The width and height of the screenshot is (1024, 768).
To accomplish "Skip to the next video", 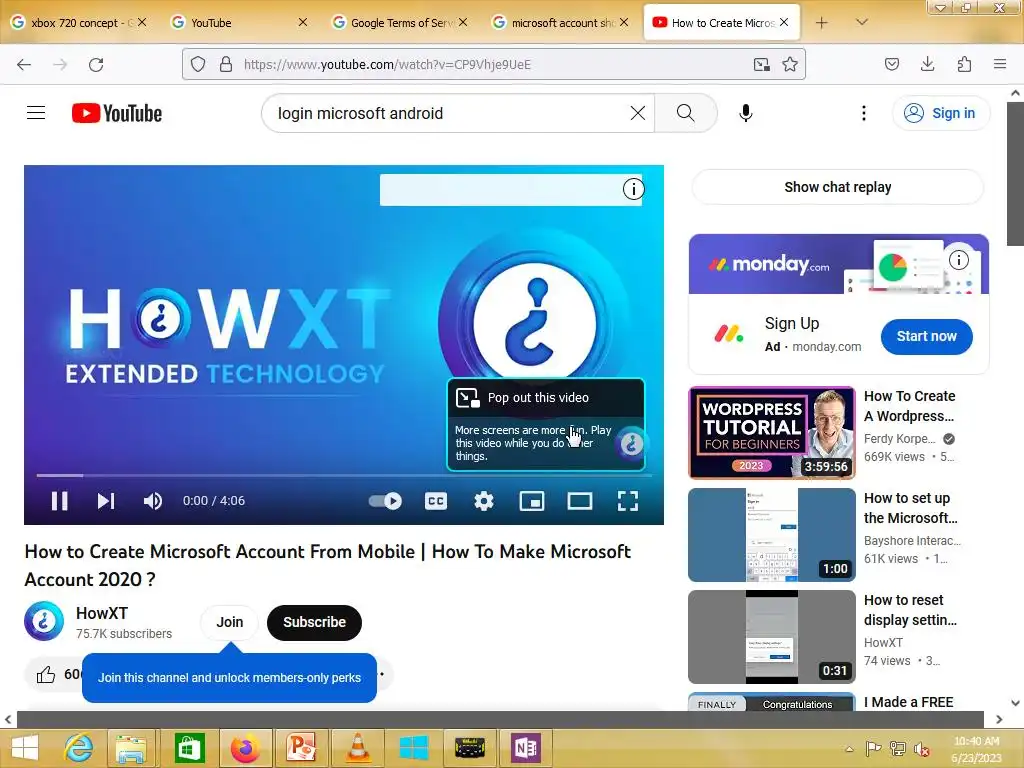I will [x=106, y=501].
